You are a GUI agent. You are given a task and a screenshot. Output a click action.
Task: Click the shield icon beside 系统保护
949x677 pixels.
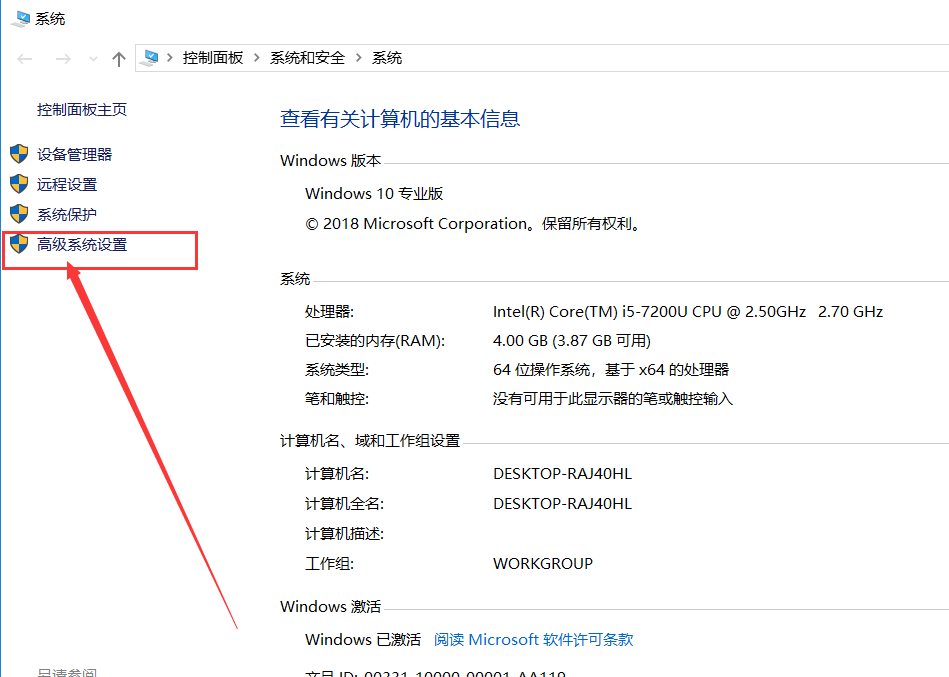point(19,214)
